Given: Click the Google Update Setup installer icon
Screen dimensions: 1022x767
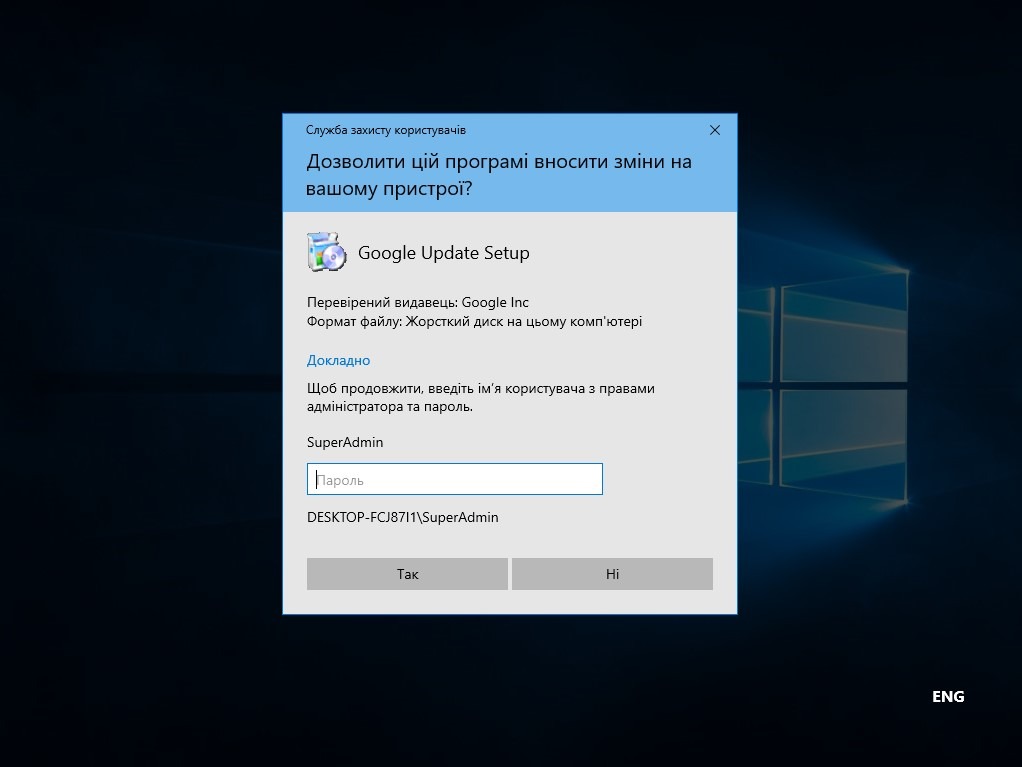Looking at the screenshot, I should (326, 252).
